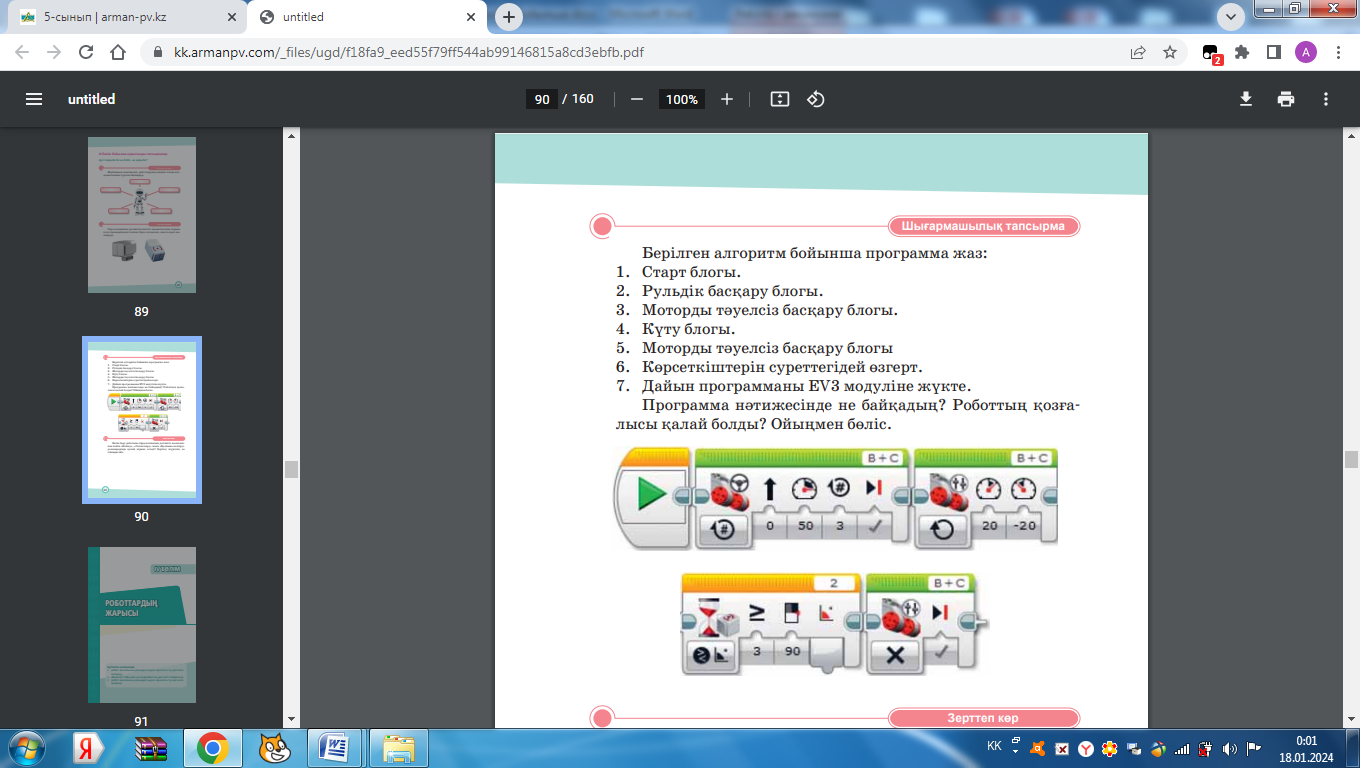Click the address bar URL
This screenshot has height=768, width=1360.
(409, 52)
